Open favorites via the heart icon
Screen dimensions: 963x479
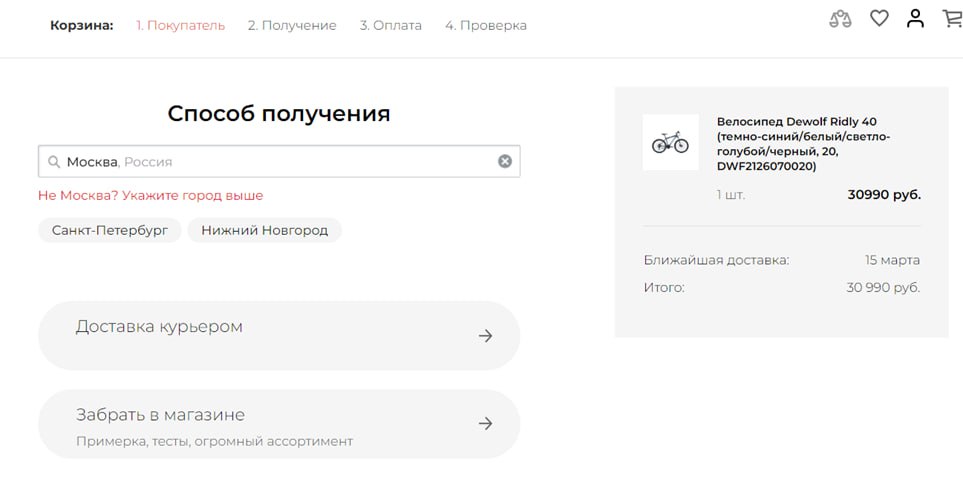[879, 18]
